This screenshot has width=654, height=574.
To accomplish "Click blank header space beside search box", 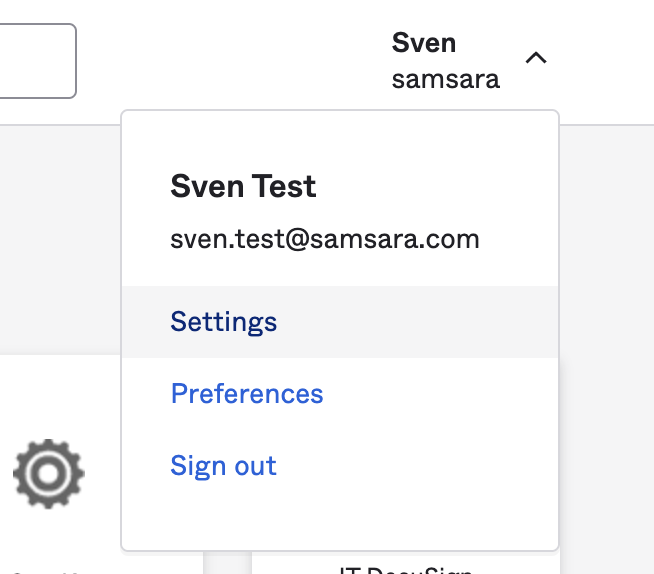I will pos(234,61).
